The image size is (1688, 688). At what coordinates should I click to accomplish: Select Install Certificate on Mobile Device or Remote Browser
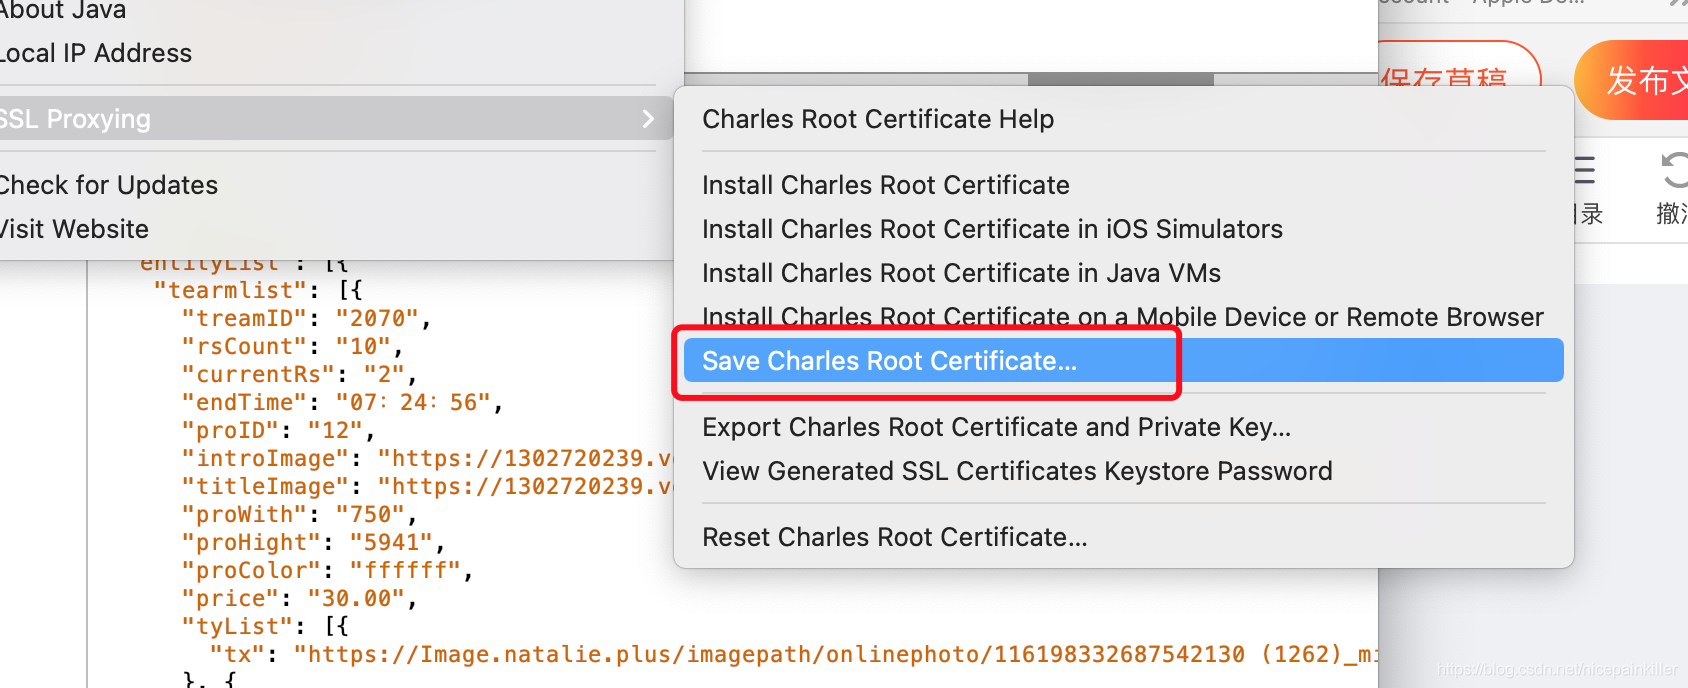click(1123, 317)
